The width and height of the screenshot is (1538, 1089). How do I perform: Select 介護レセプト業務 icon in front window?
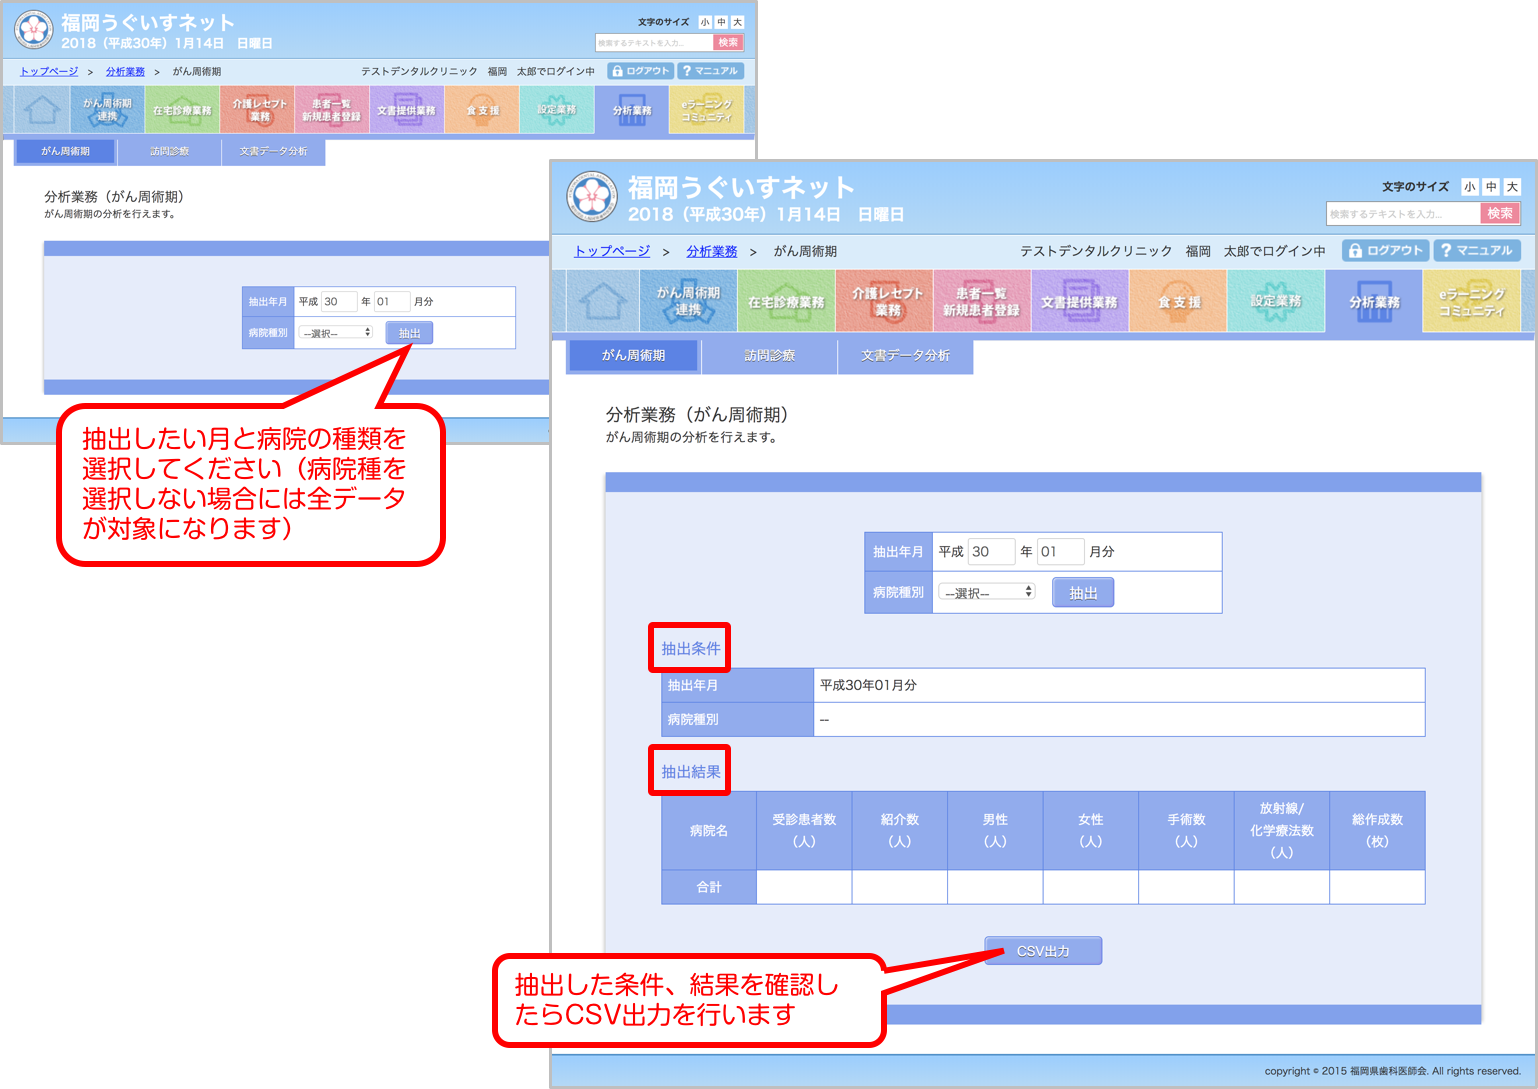[x=886, y=301]
